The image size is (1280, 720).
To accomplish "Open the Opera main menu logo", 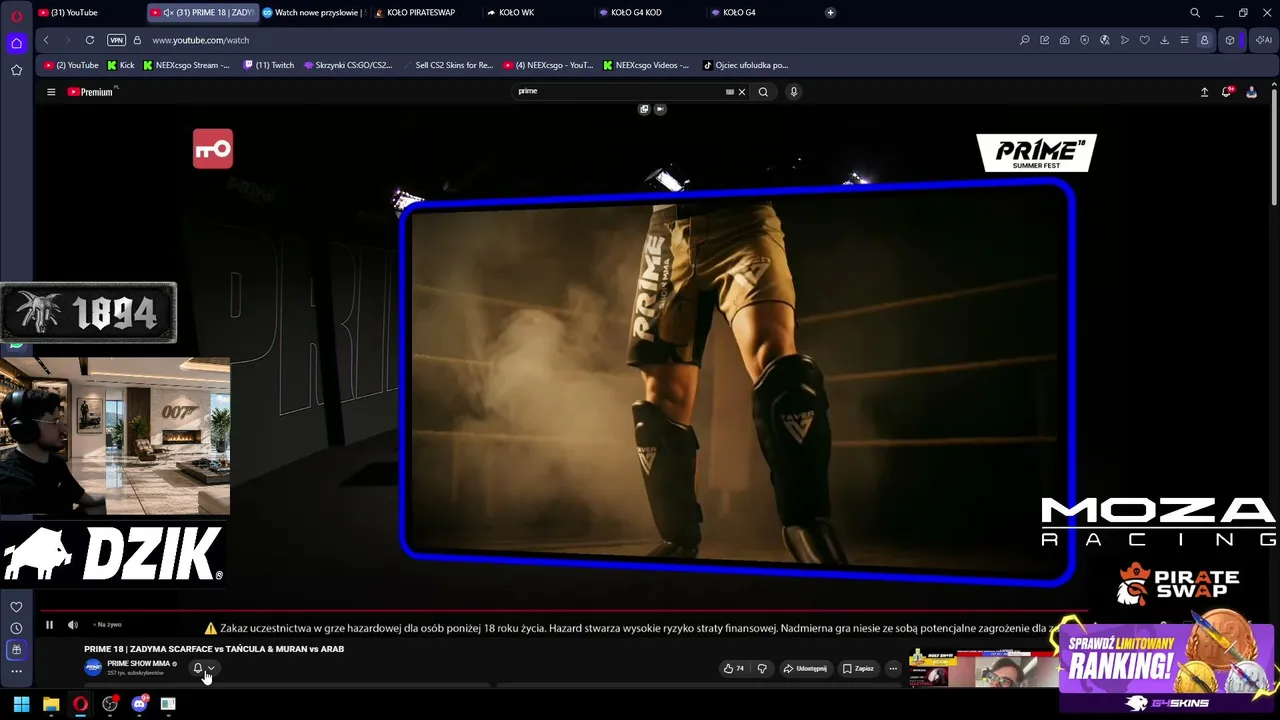I will [16, 16].
